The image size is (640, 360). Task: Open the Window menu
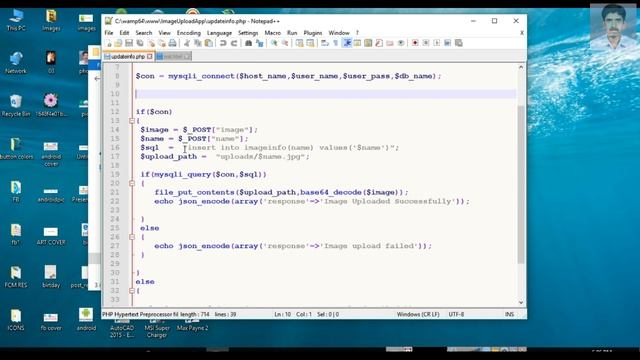point(339,33)
